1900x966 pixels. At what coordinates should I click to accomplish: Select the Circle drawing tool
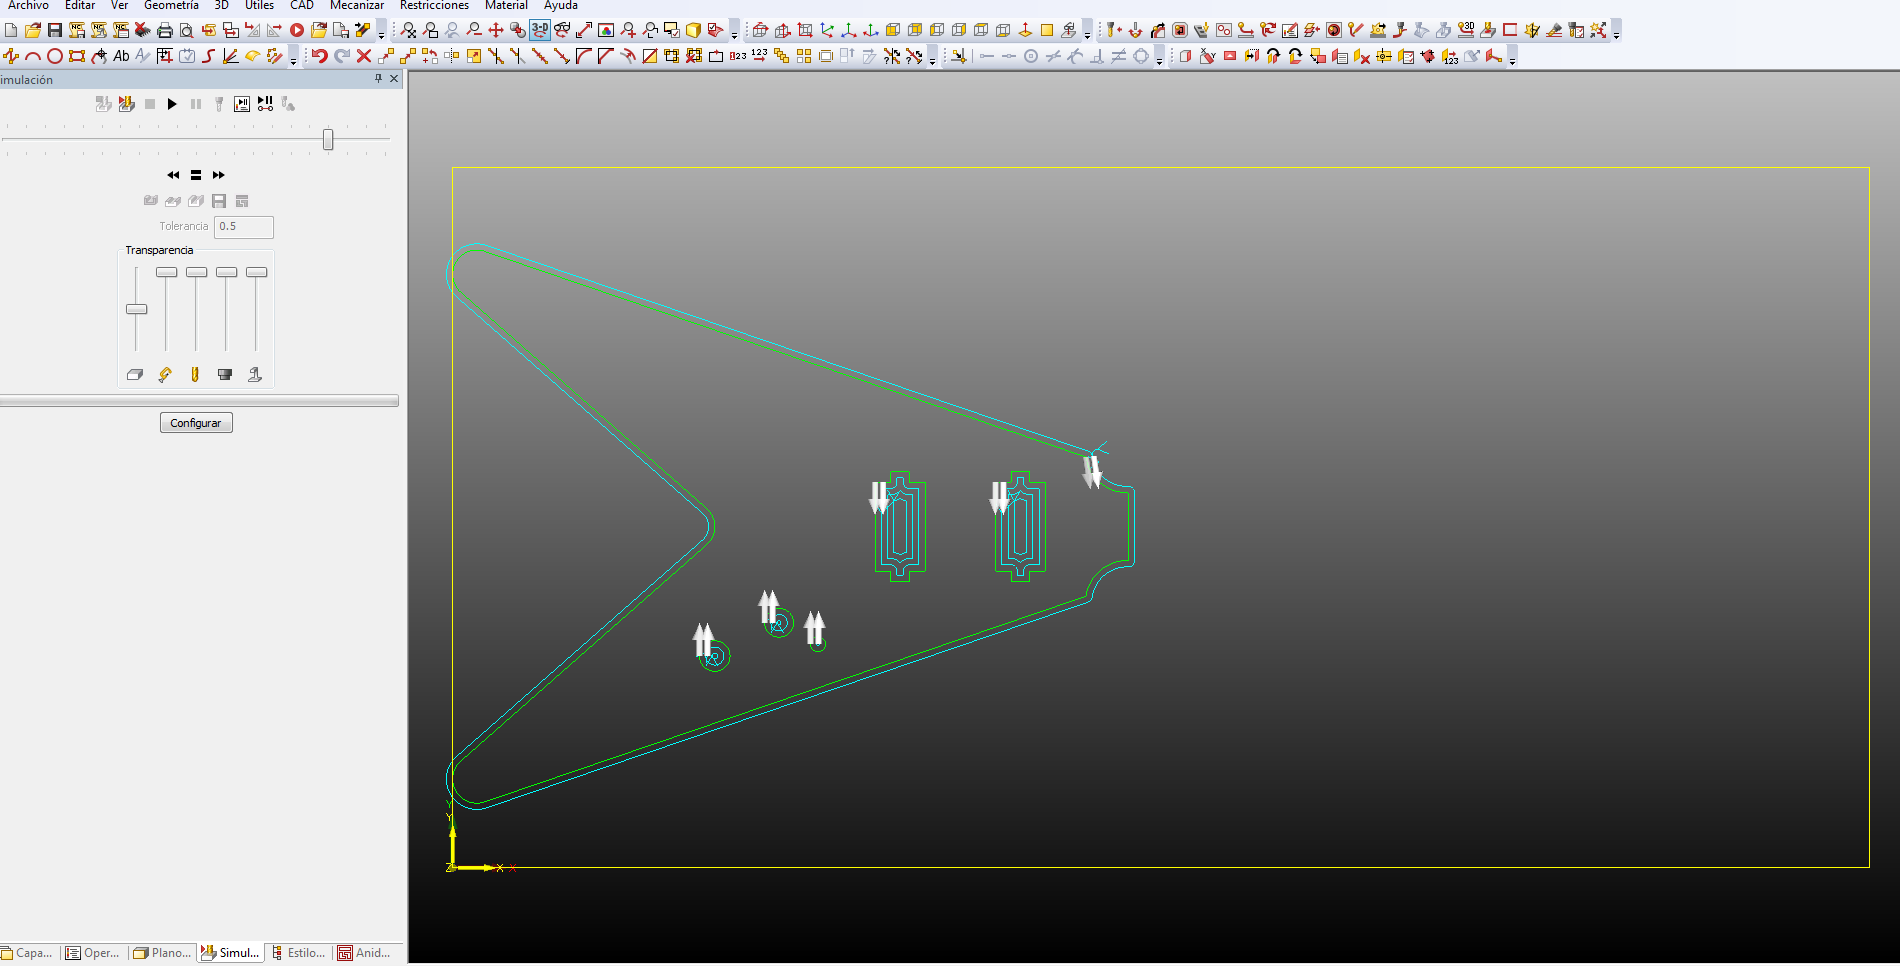(55, 56)
